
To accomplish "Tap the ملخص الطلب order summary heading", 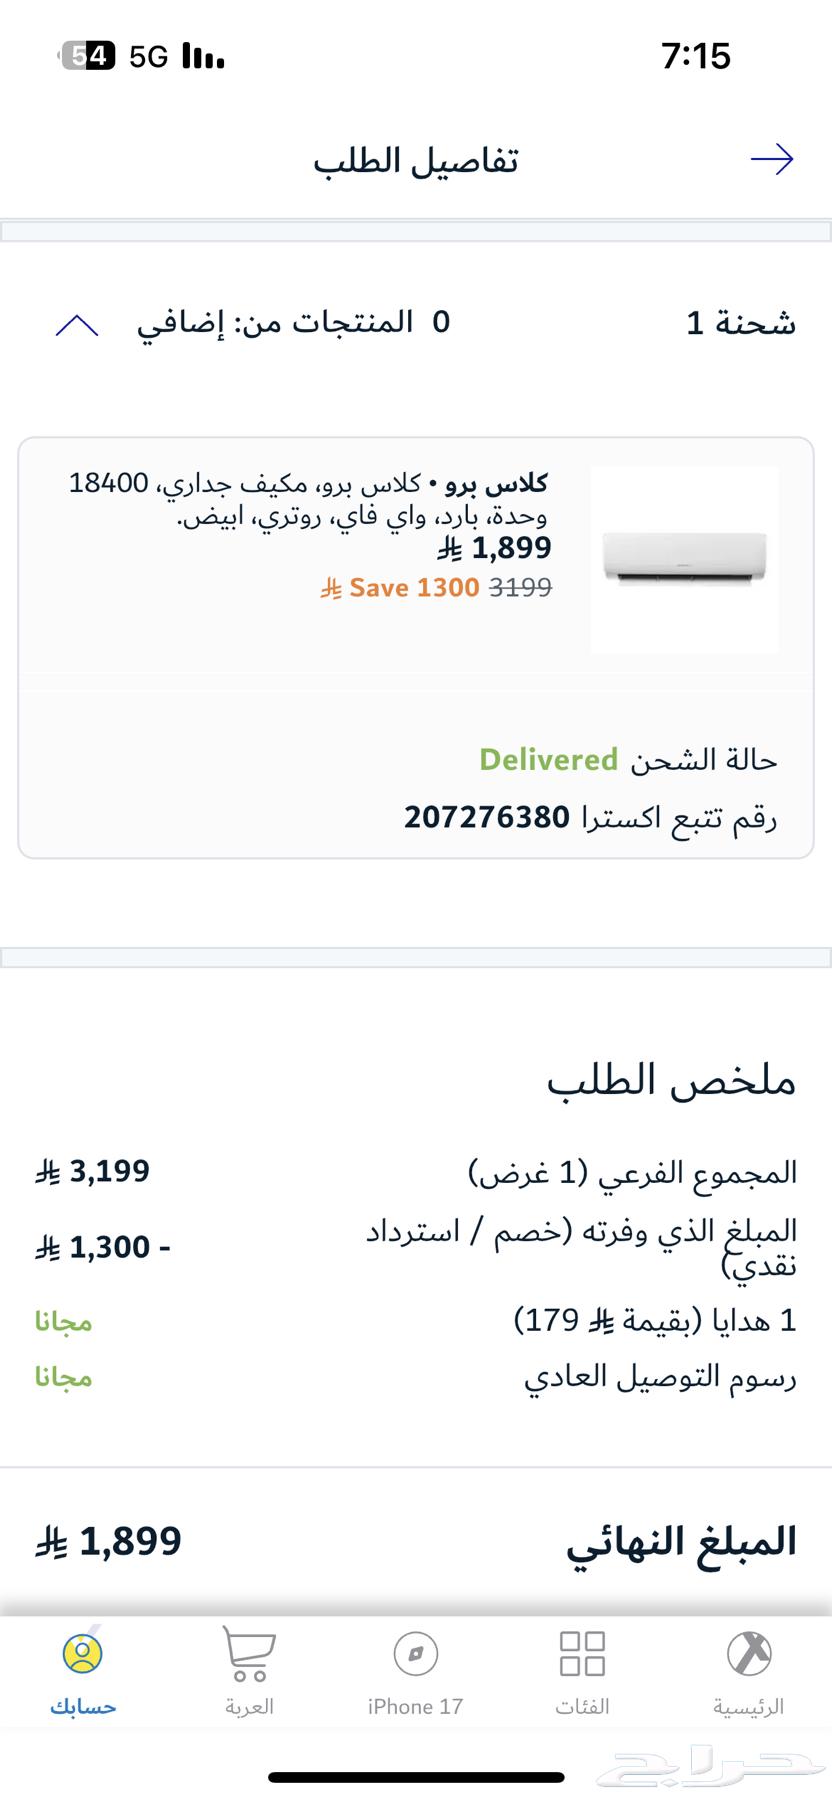I will 671,1080.
